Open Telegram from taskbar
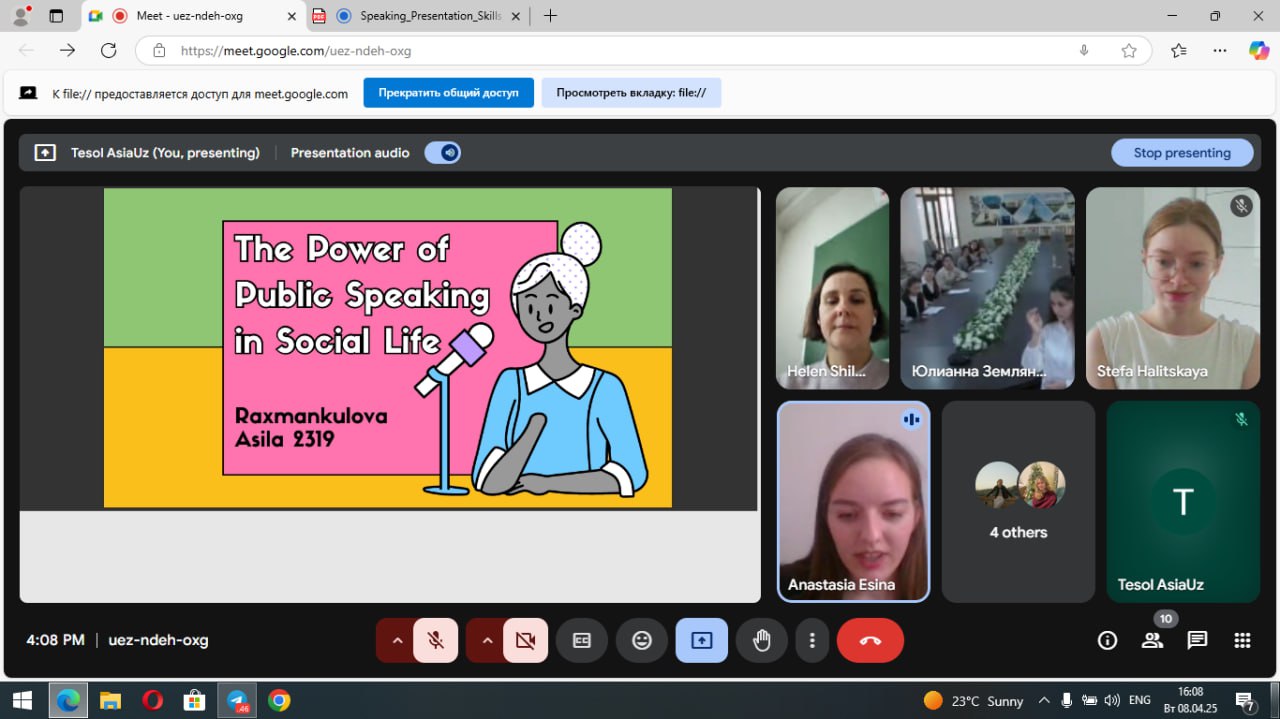 (238, 701)
